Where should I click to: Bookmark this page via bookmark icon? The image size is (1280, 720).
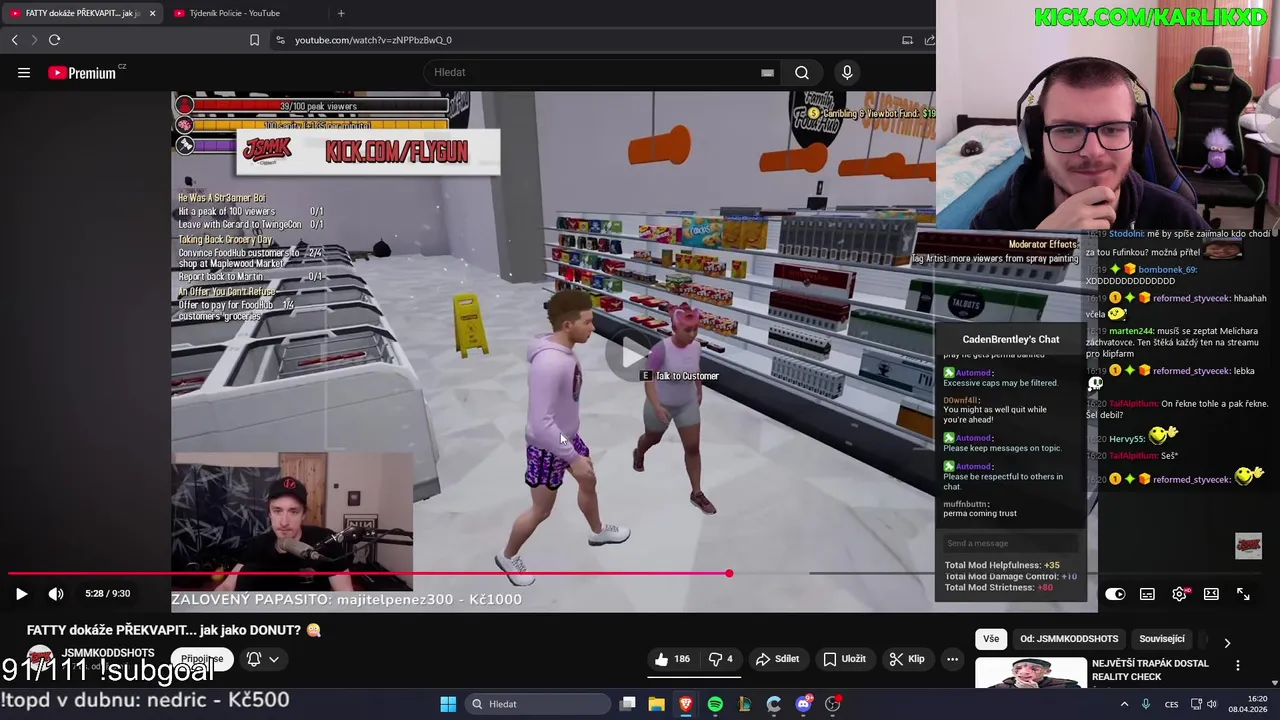pyautogui.click(x=254, y=40)
